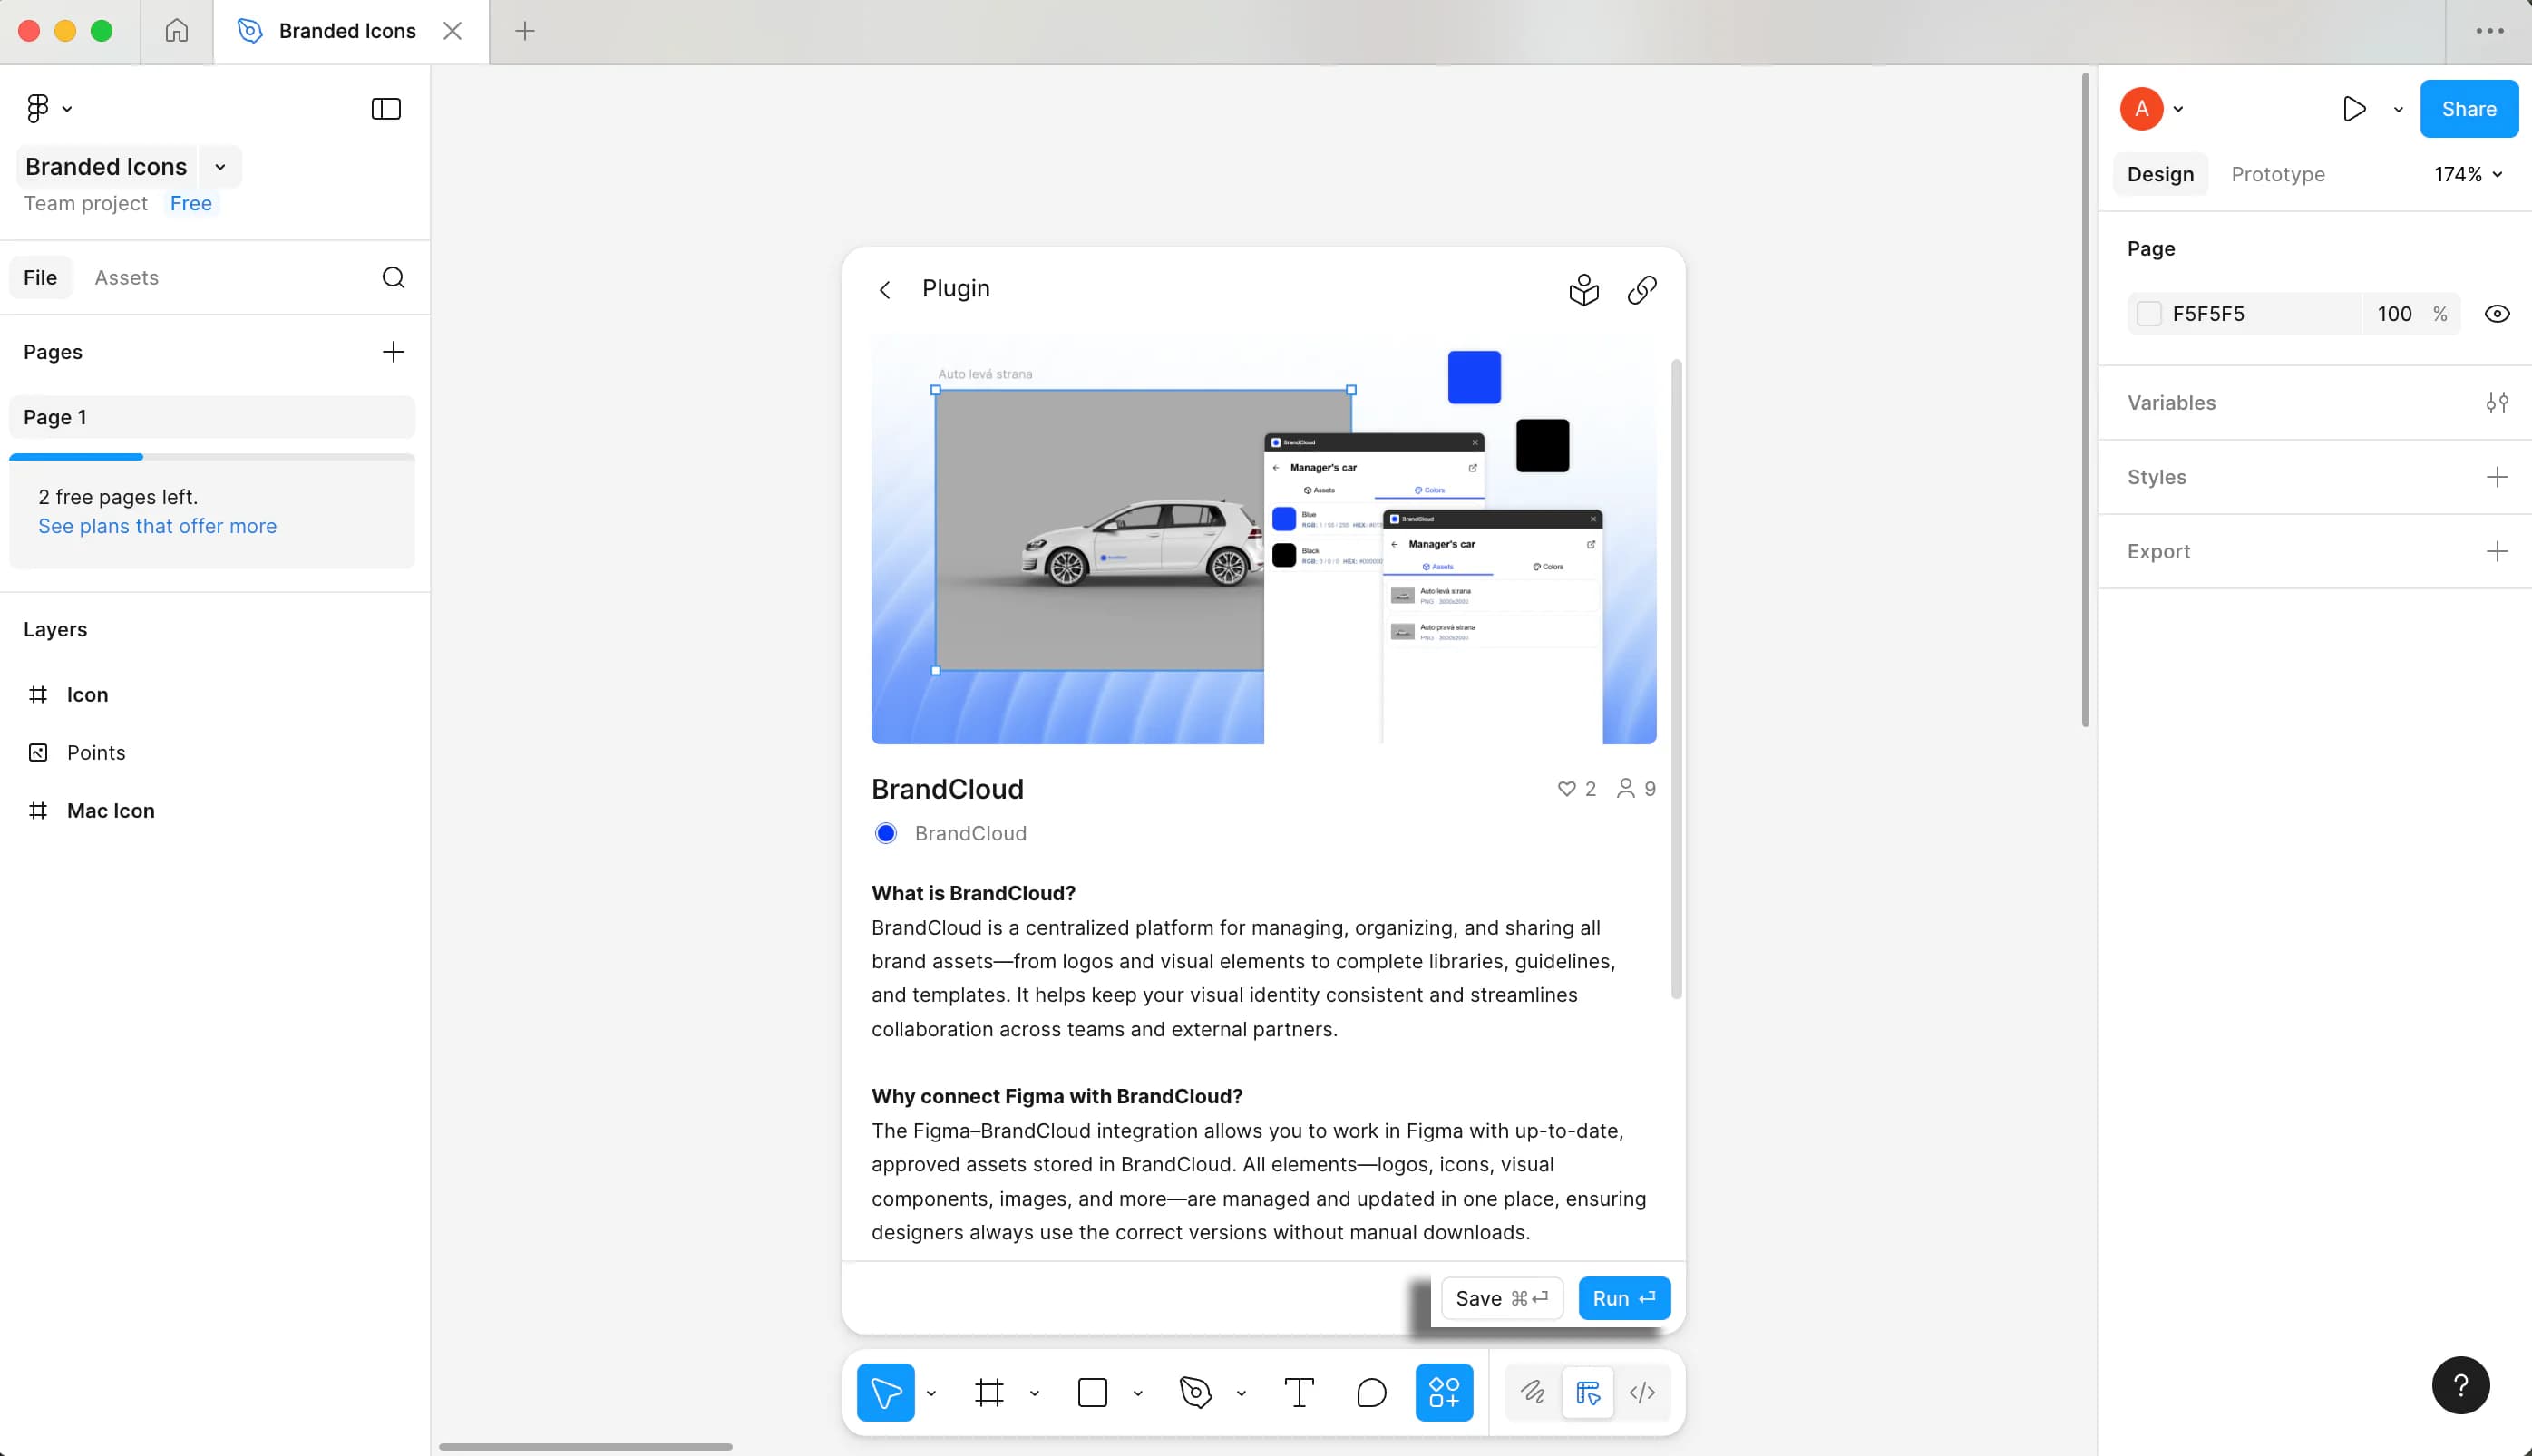Select the Comment tool
Image resolution: width=2532 pixels, height=1456 pixels.
1371,1392
